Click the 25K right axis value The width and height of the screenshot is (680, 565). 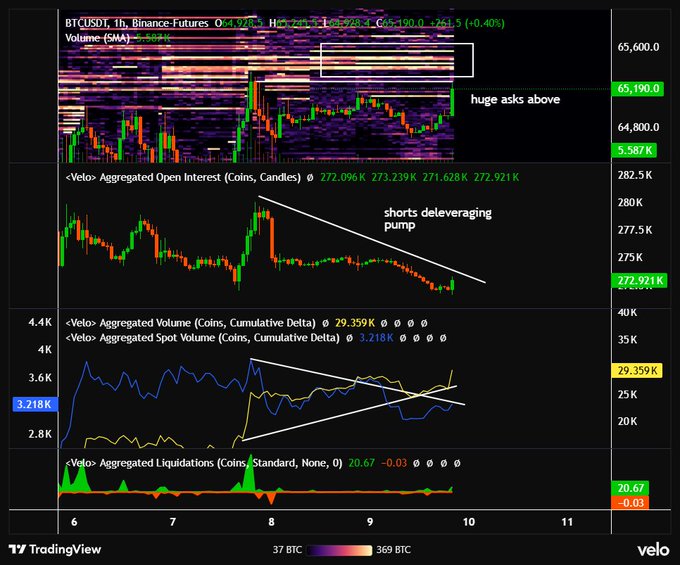(x=627, y=395)
